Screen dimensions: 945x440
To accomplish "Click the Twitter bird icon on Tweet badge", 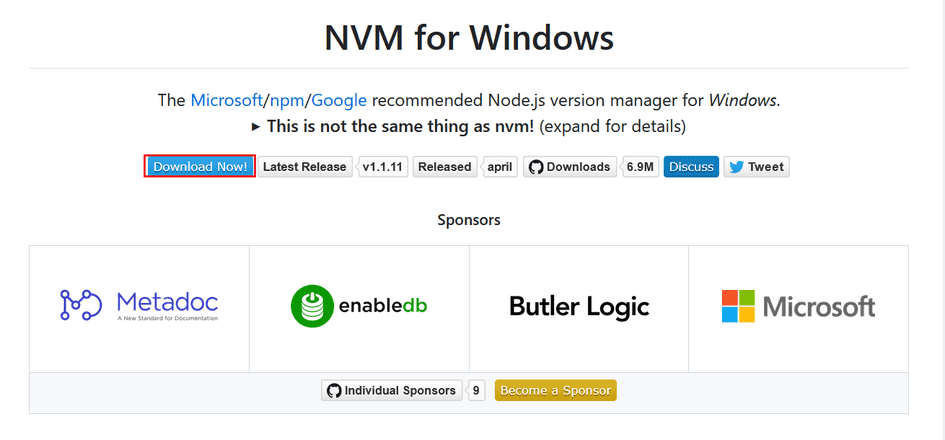I will (x=736, y=167).
